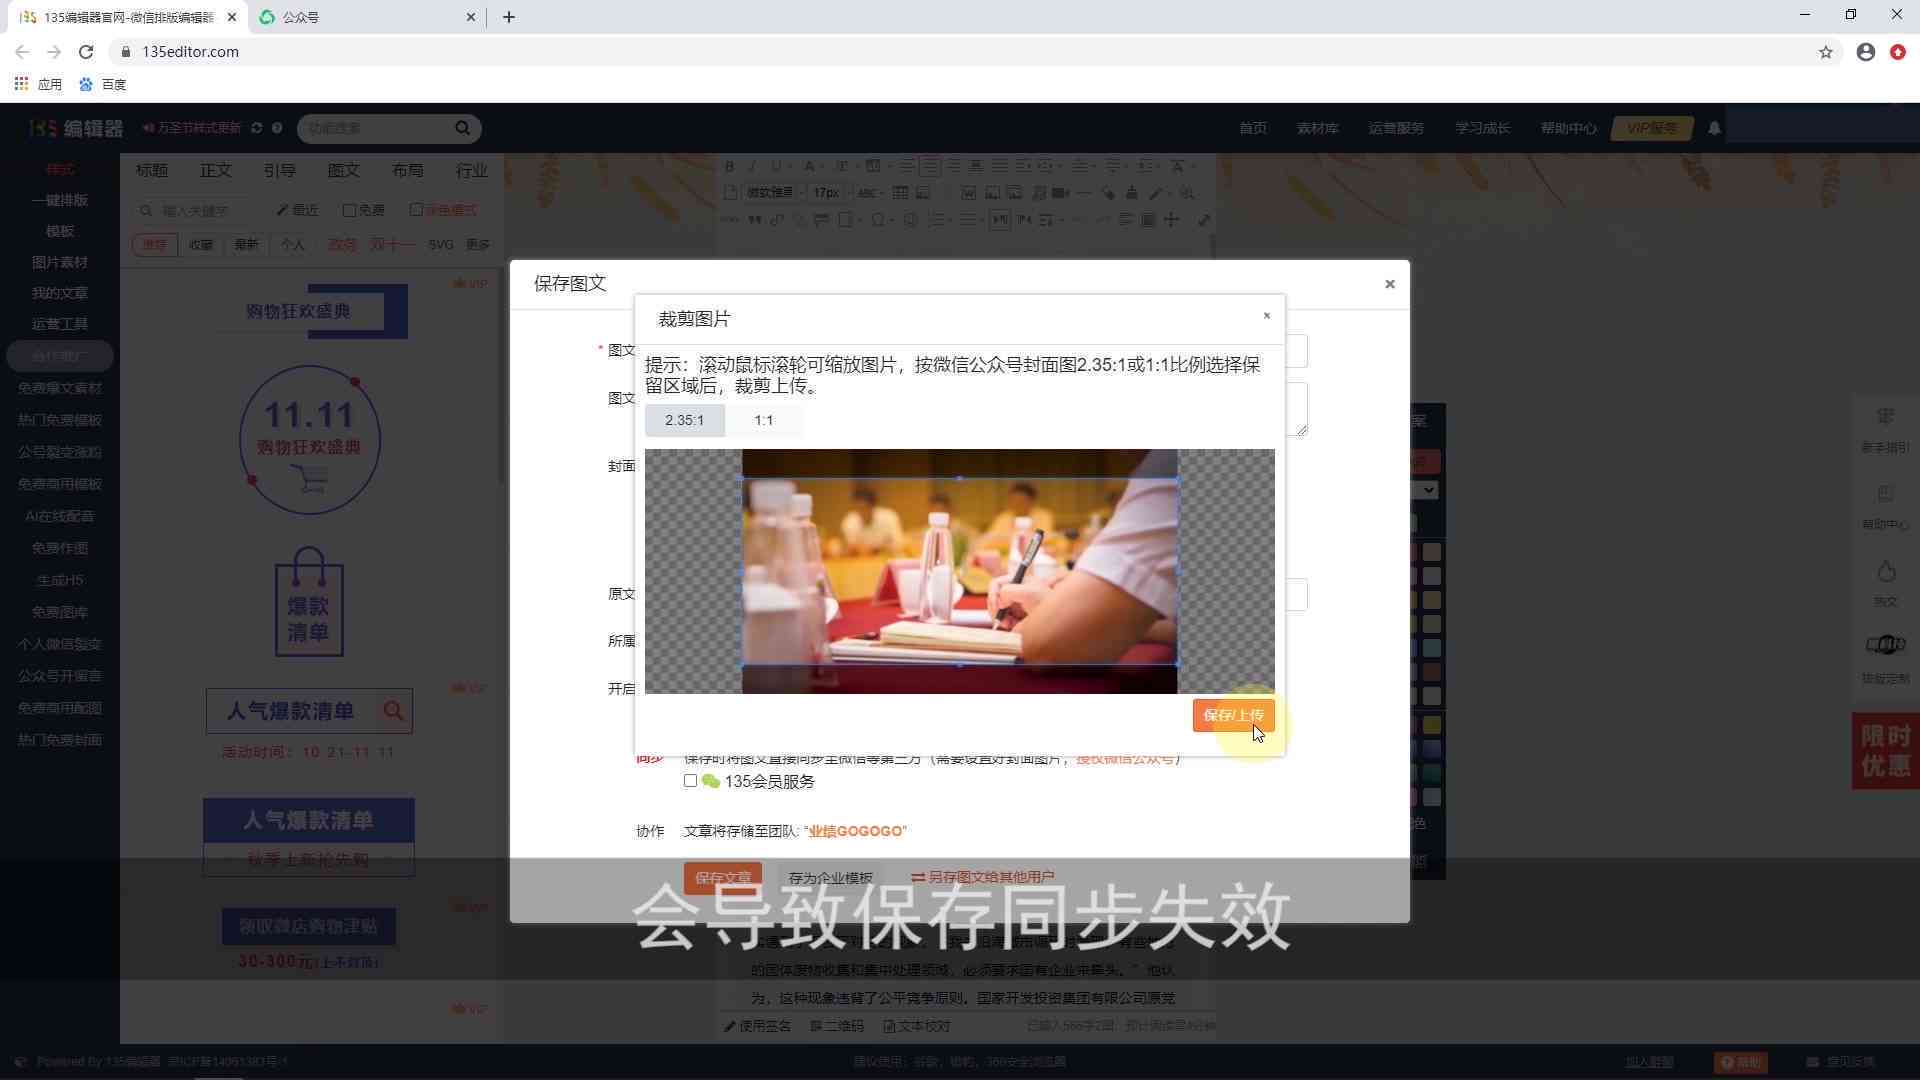
Task: Pick the light blue swatch in color panel
Action: 1432,648
